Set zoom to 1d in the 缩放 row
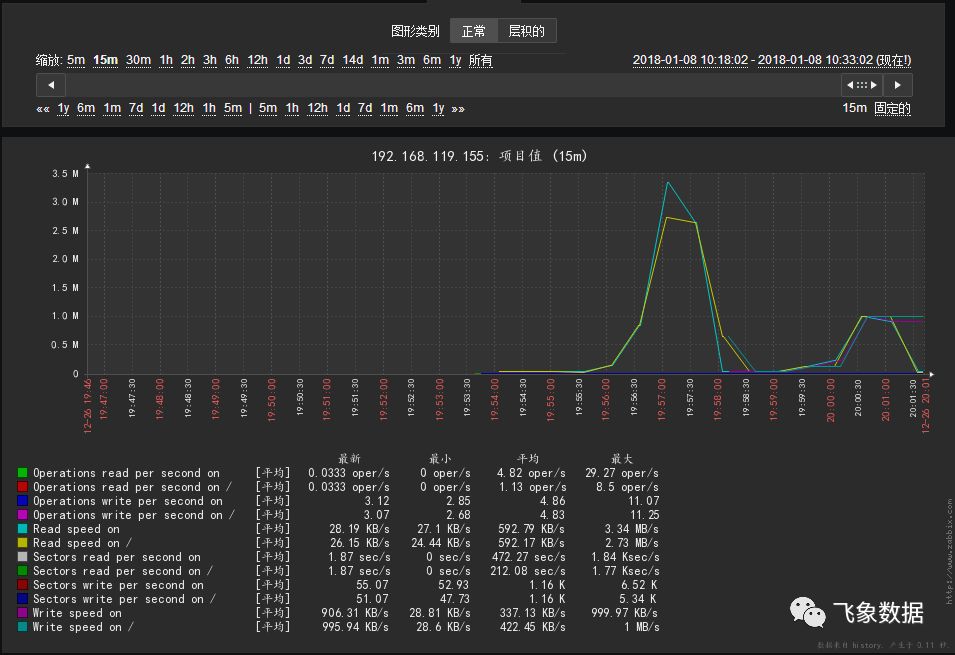The height and width of the screenshot is (655, 955). point(283,60)
